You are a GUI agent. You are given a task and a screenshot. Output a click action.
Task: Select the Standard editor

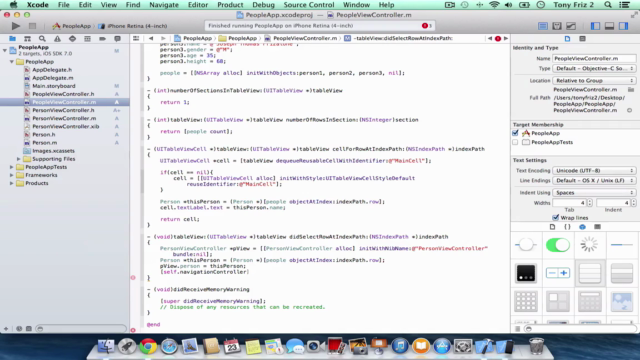(x=543, y=26)
